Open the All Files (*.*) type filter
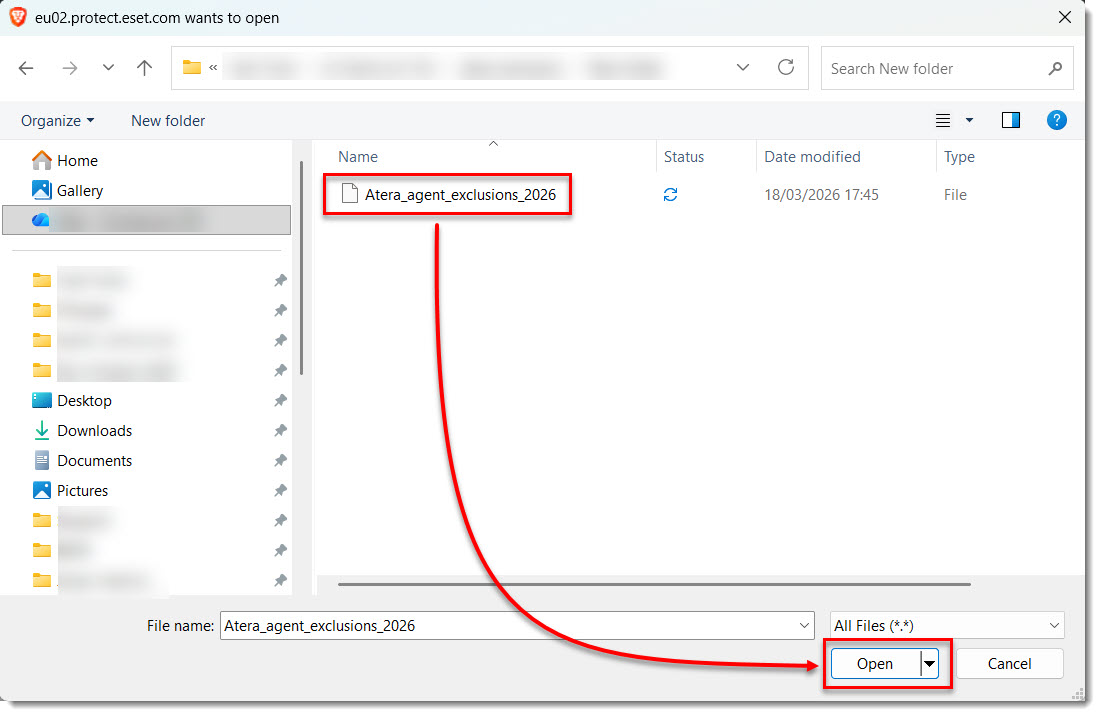This screenshot has height=716, width=1100. click(947, 626)
